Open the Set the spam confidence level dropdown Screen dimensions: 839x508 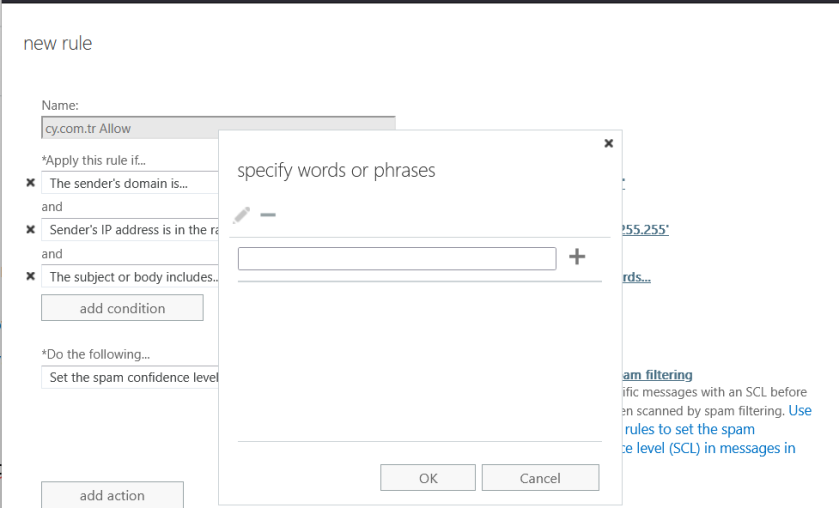click(130, 377)
